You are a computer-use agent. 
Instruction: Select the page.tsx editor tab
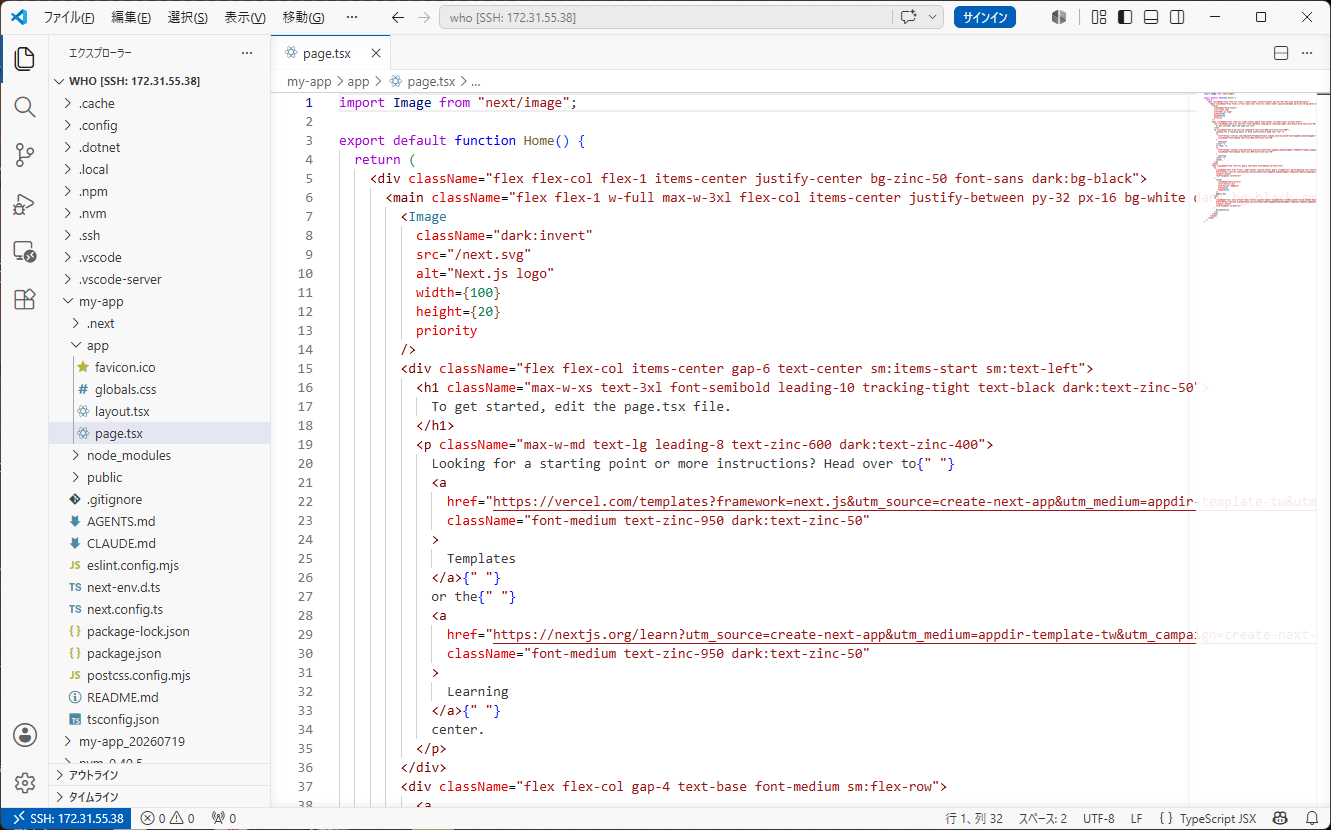click(x=331, y=54)
